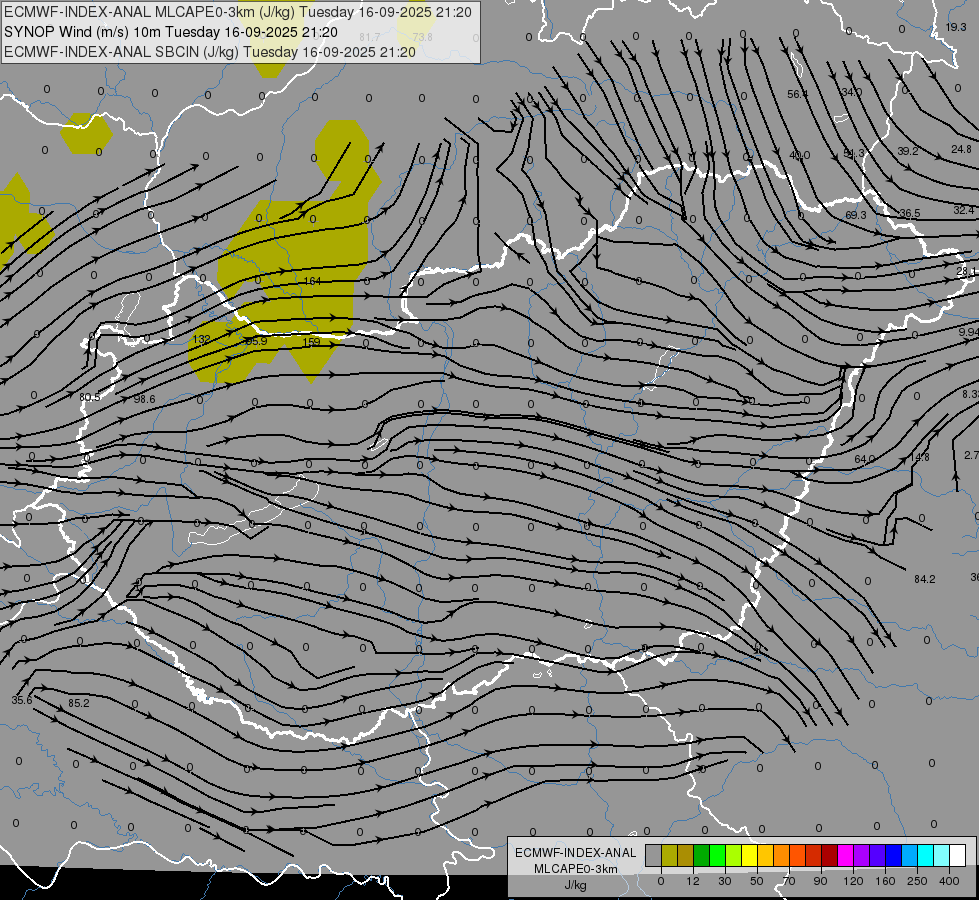Click the dark red legend swatch
The width and height of the screenshot is (979, 900).
pos(830,855)
